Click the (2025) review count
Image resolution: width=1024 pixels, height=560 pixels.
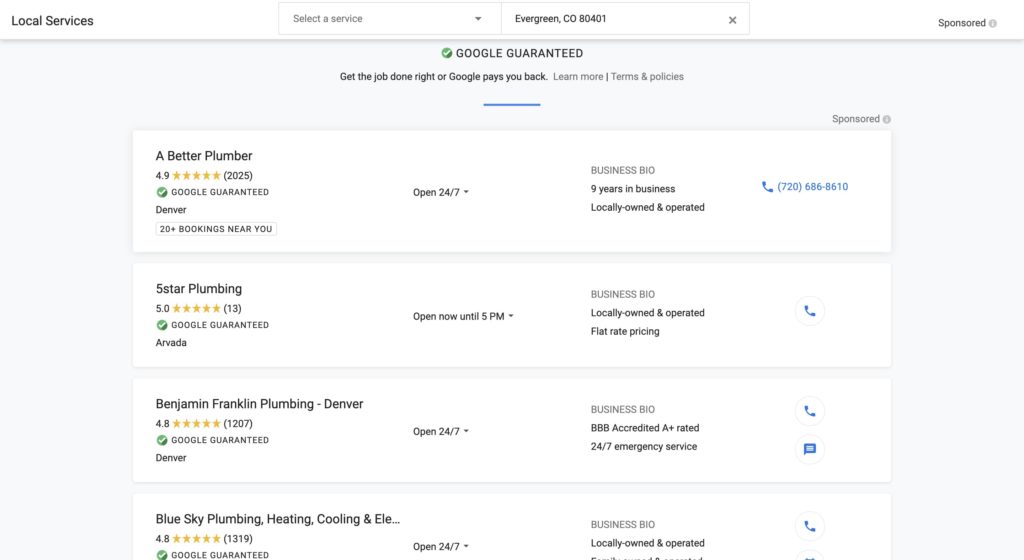(238, 176)
